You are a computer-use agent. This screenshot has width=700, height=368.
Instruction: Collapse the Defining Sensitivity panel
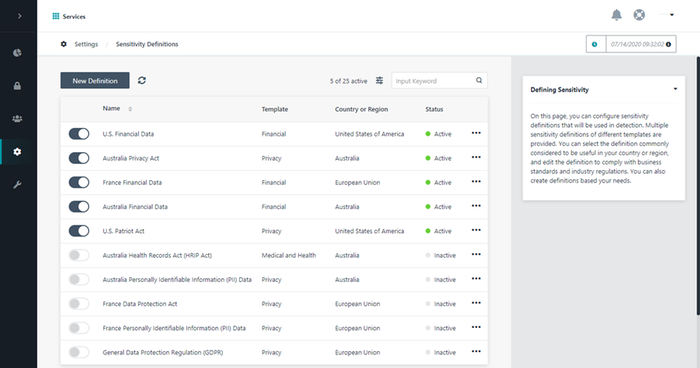coord(675,89)
